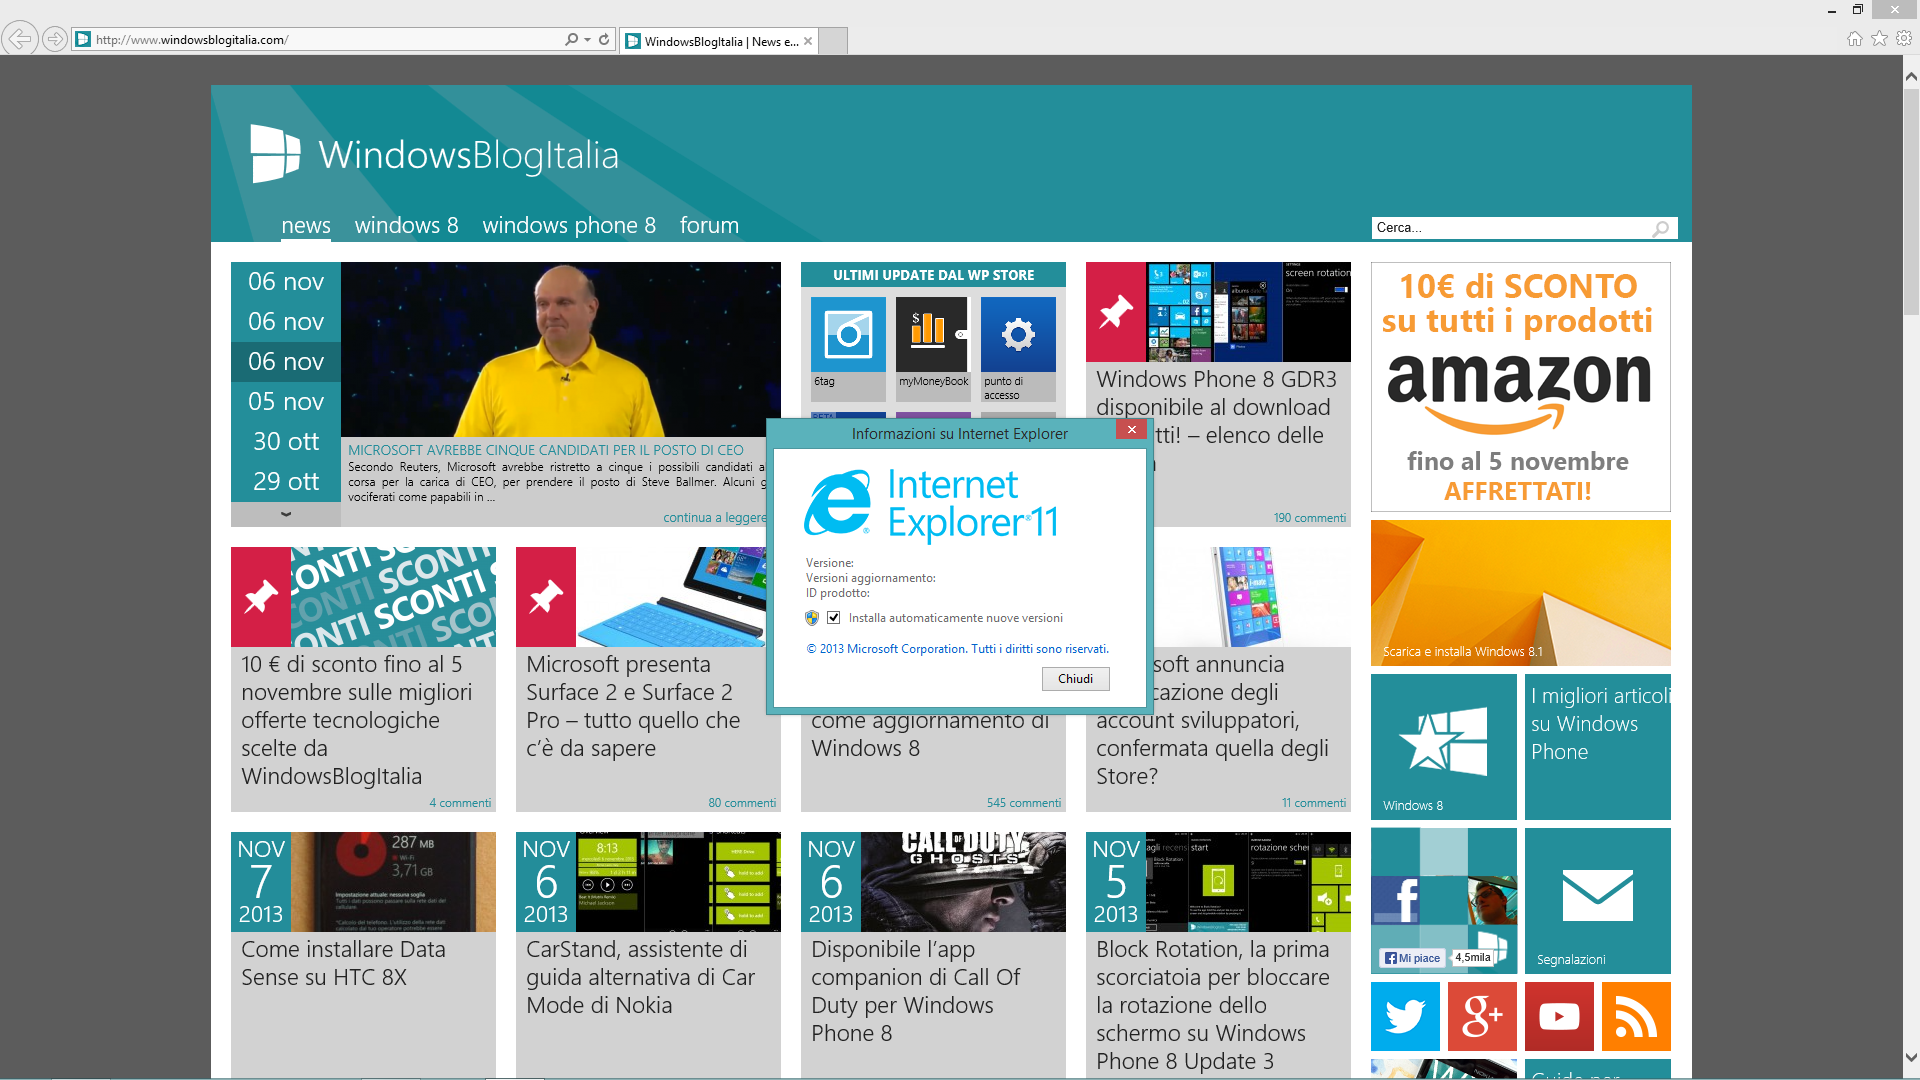Click the WindowsBlogItalia logo
The image size is (1920, 1080).
tap(434, 154)
